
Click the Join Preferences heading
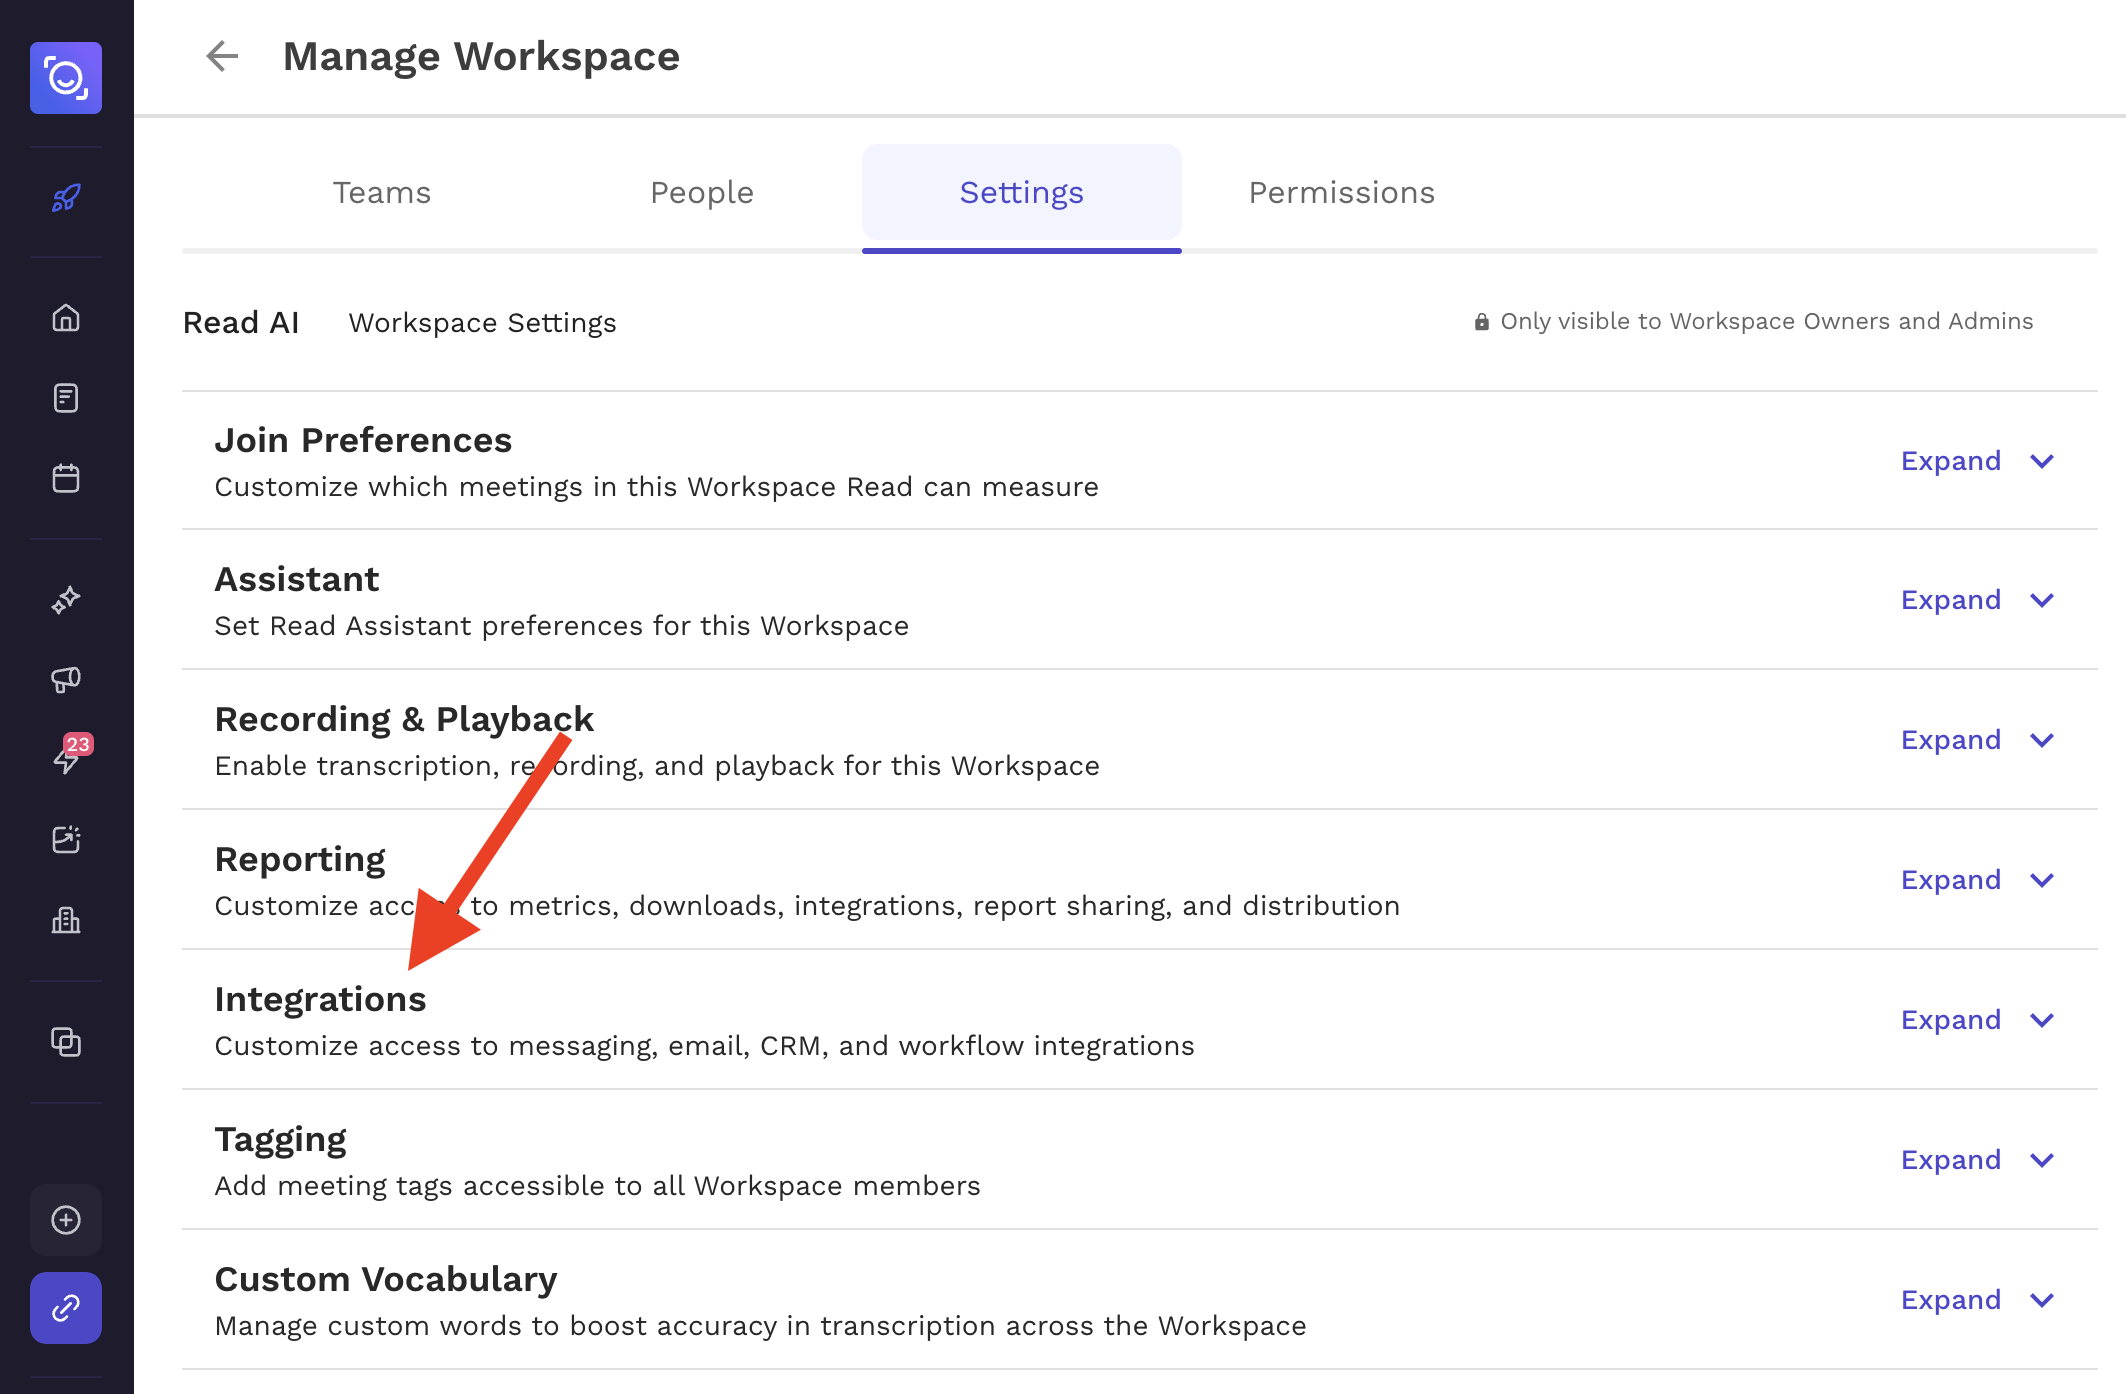click(363, 440)
